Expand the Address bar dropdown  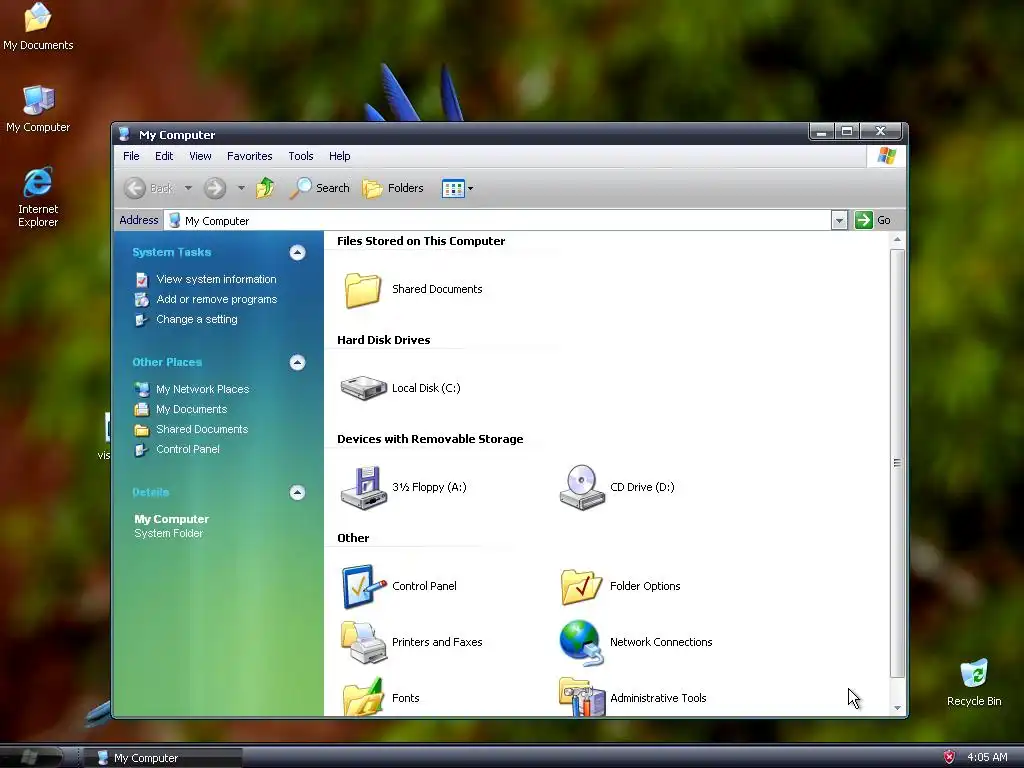839,221
